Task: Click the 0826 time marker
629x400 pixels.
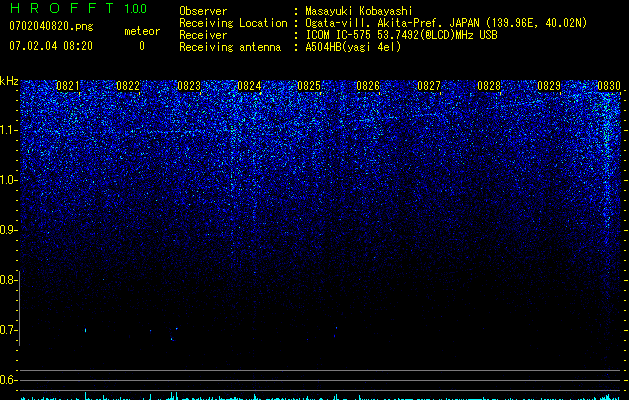Action: 368,86
